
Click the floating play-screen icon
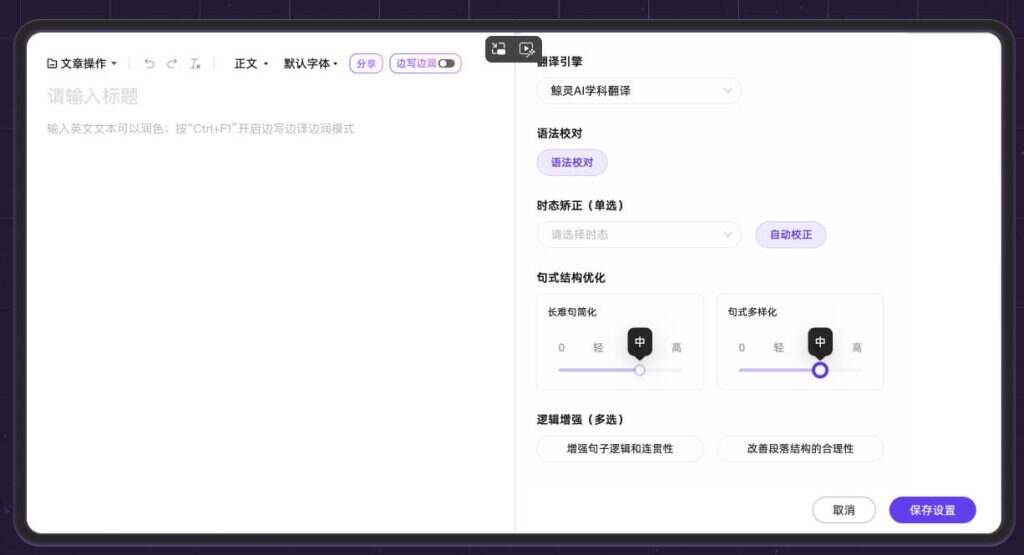[x=527, y=48]
